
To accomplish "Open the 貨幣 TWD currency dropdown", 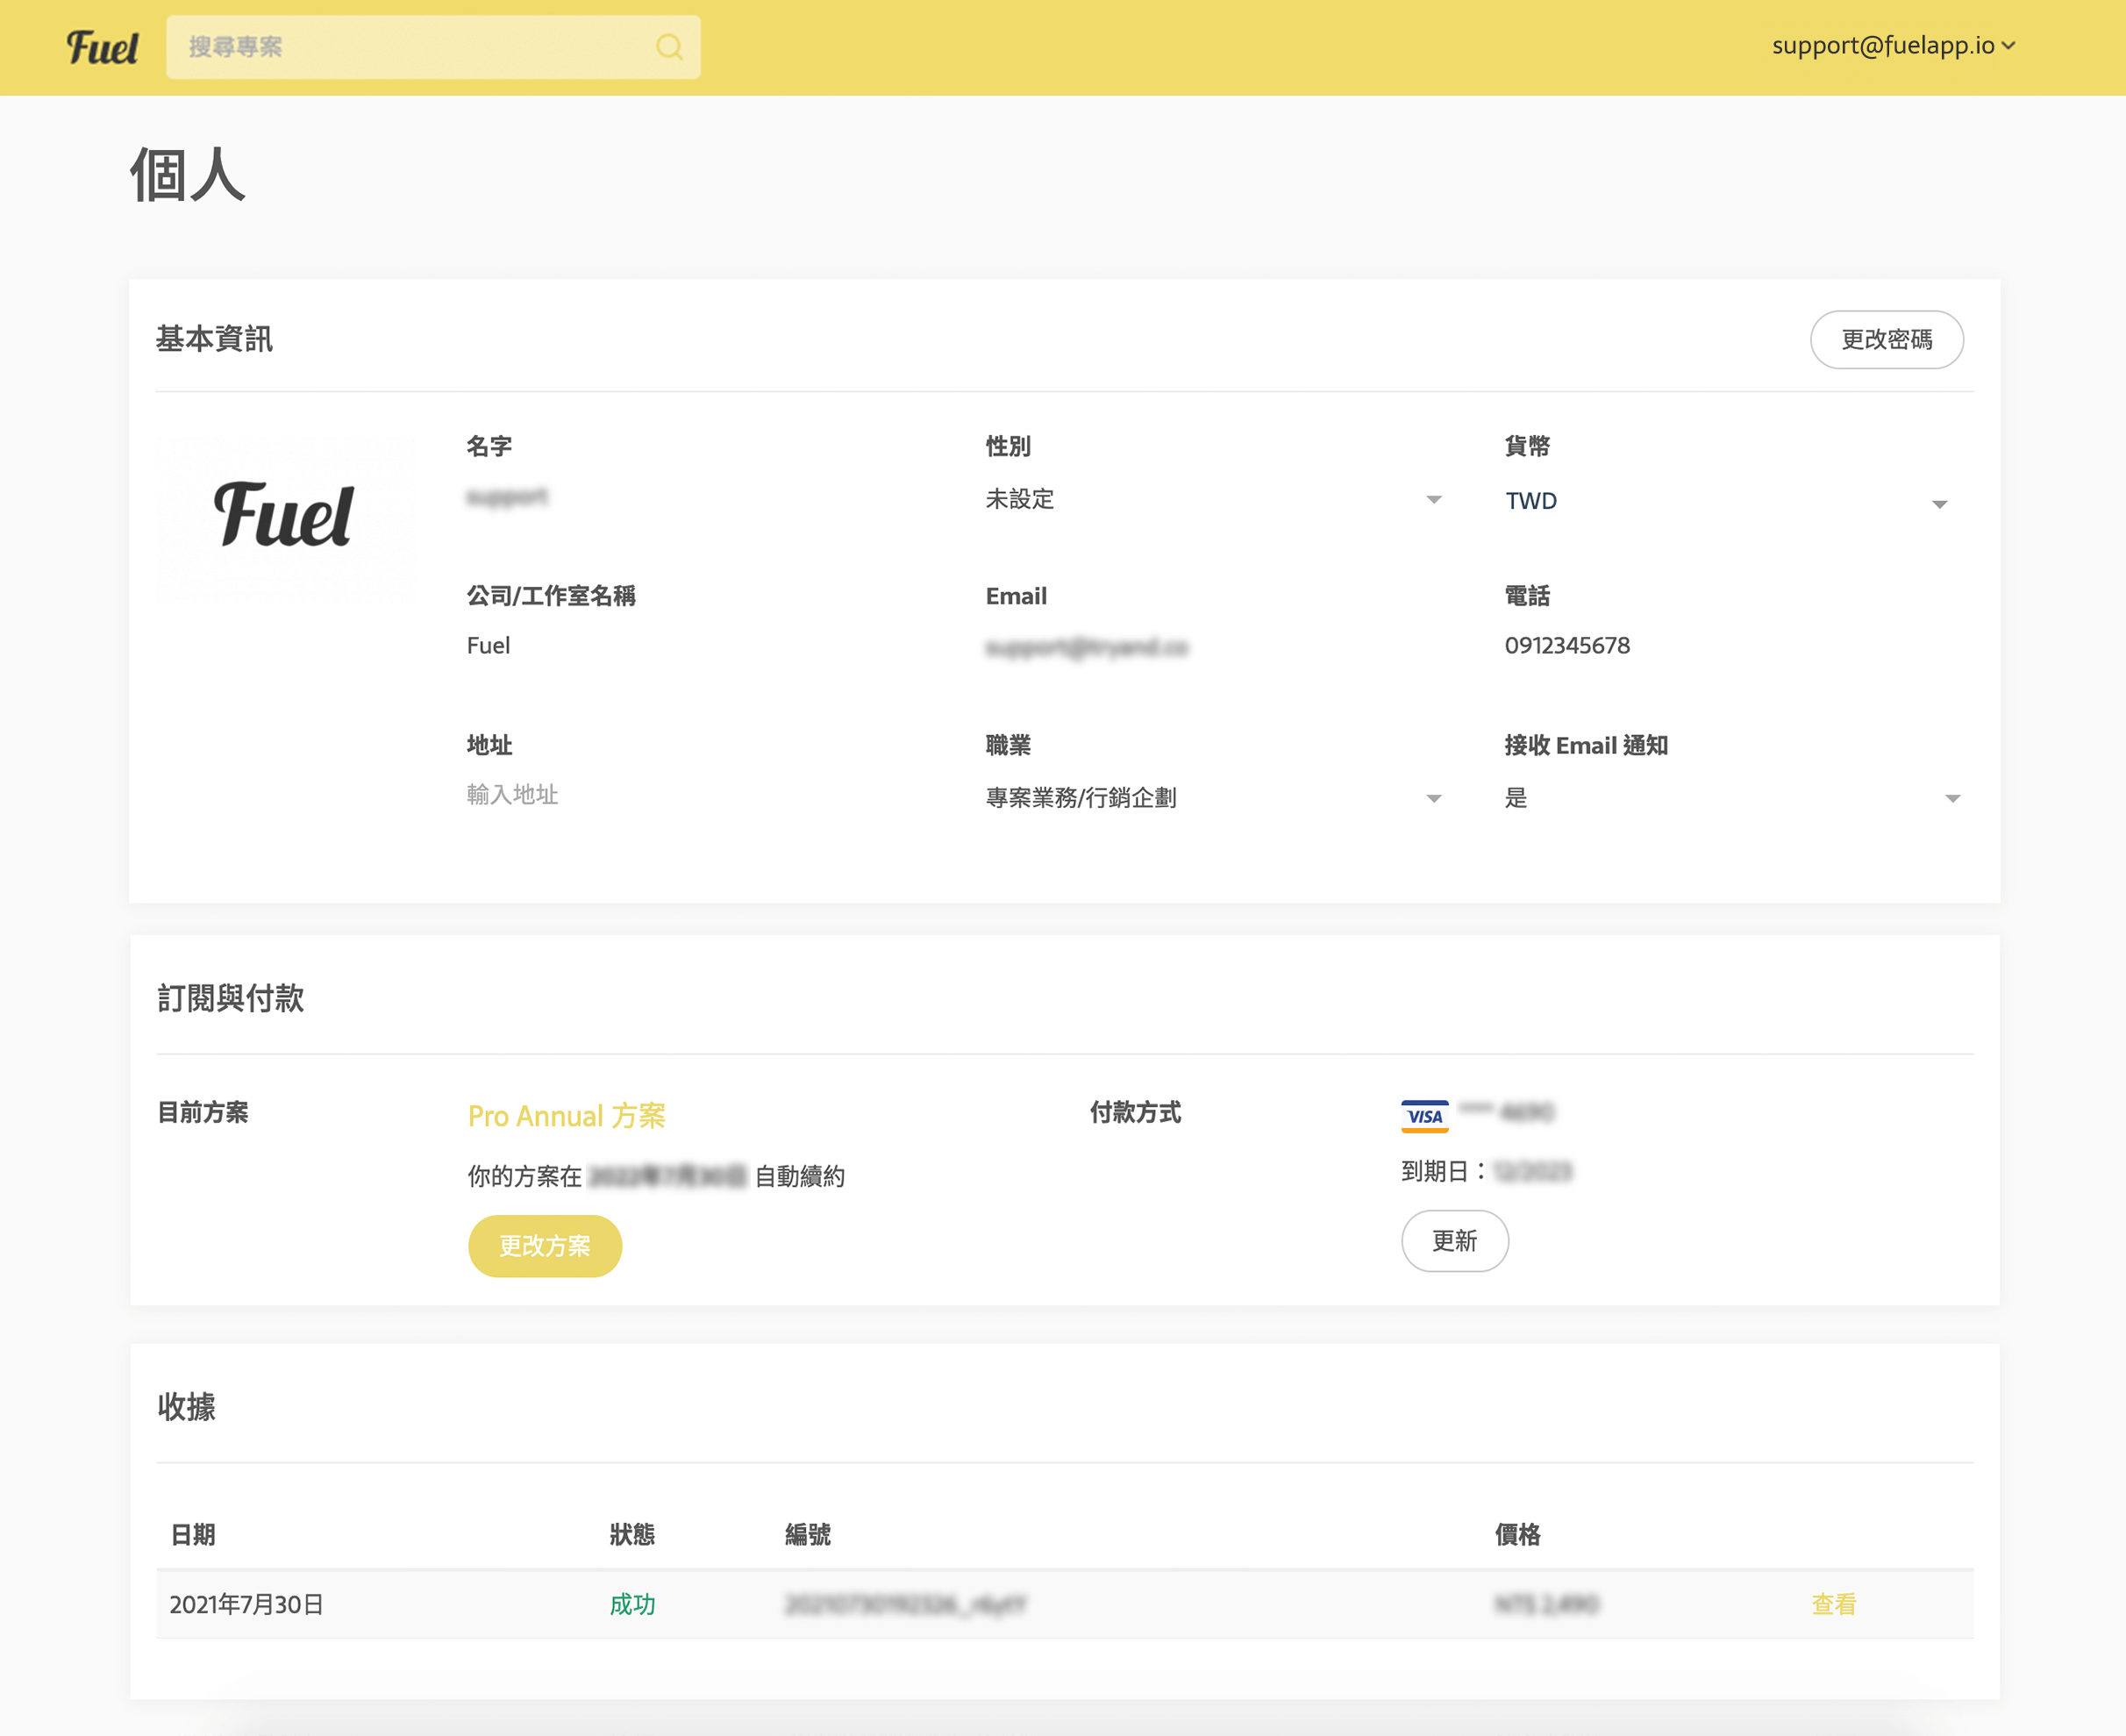I will click(1726, 501).
